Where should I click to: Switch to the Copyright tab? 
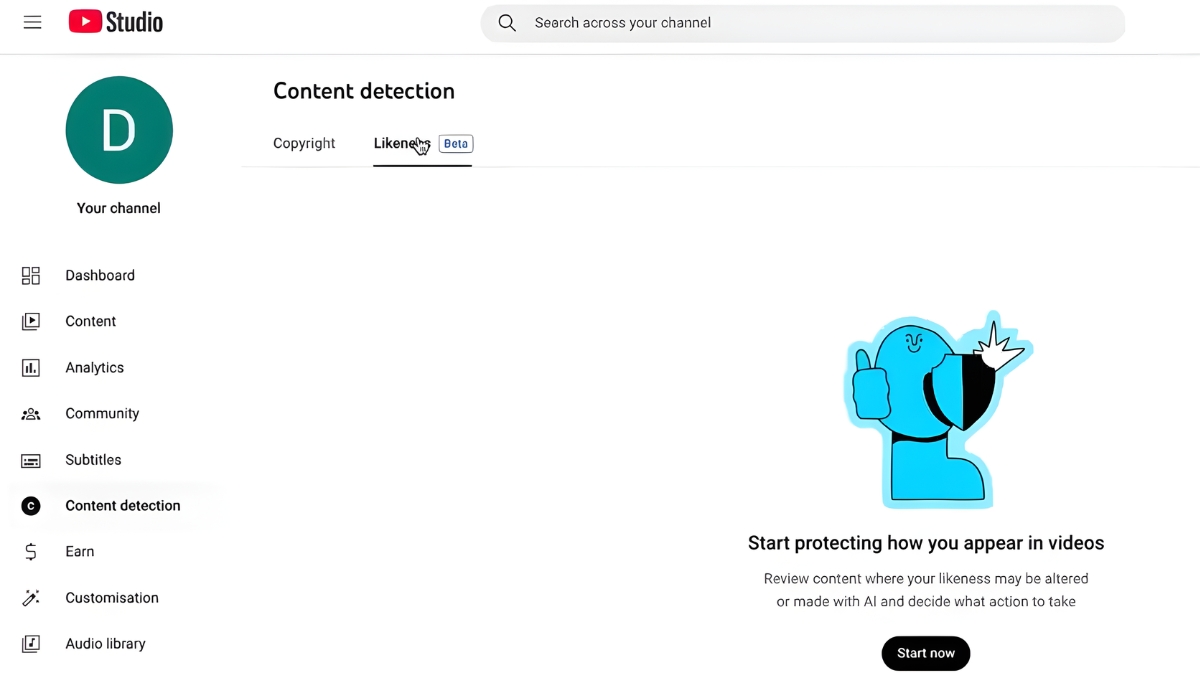click(x=304, y=143)
